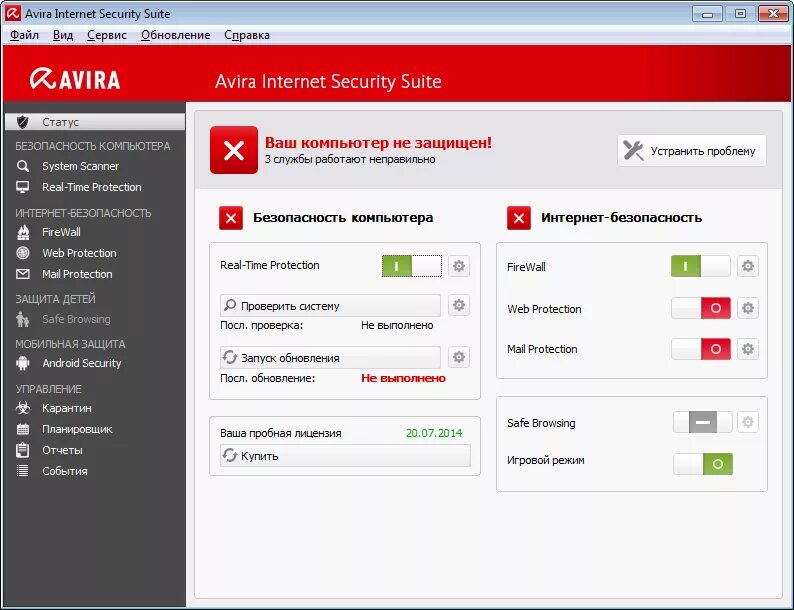Click the Устранить проблему button
This screenshot has width=794, height=610.
tap(692, 150)
